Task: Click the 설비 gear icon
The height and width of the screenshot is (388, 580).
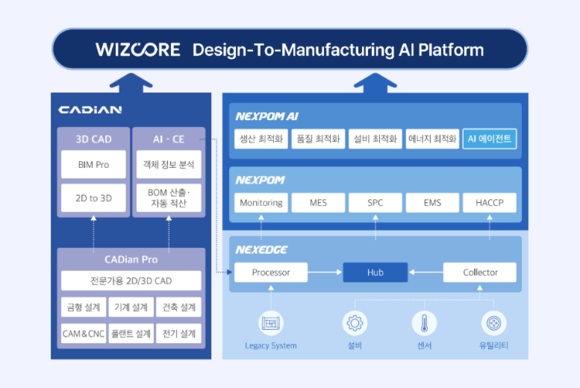Action: coord(355,323)
